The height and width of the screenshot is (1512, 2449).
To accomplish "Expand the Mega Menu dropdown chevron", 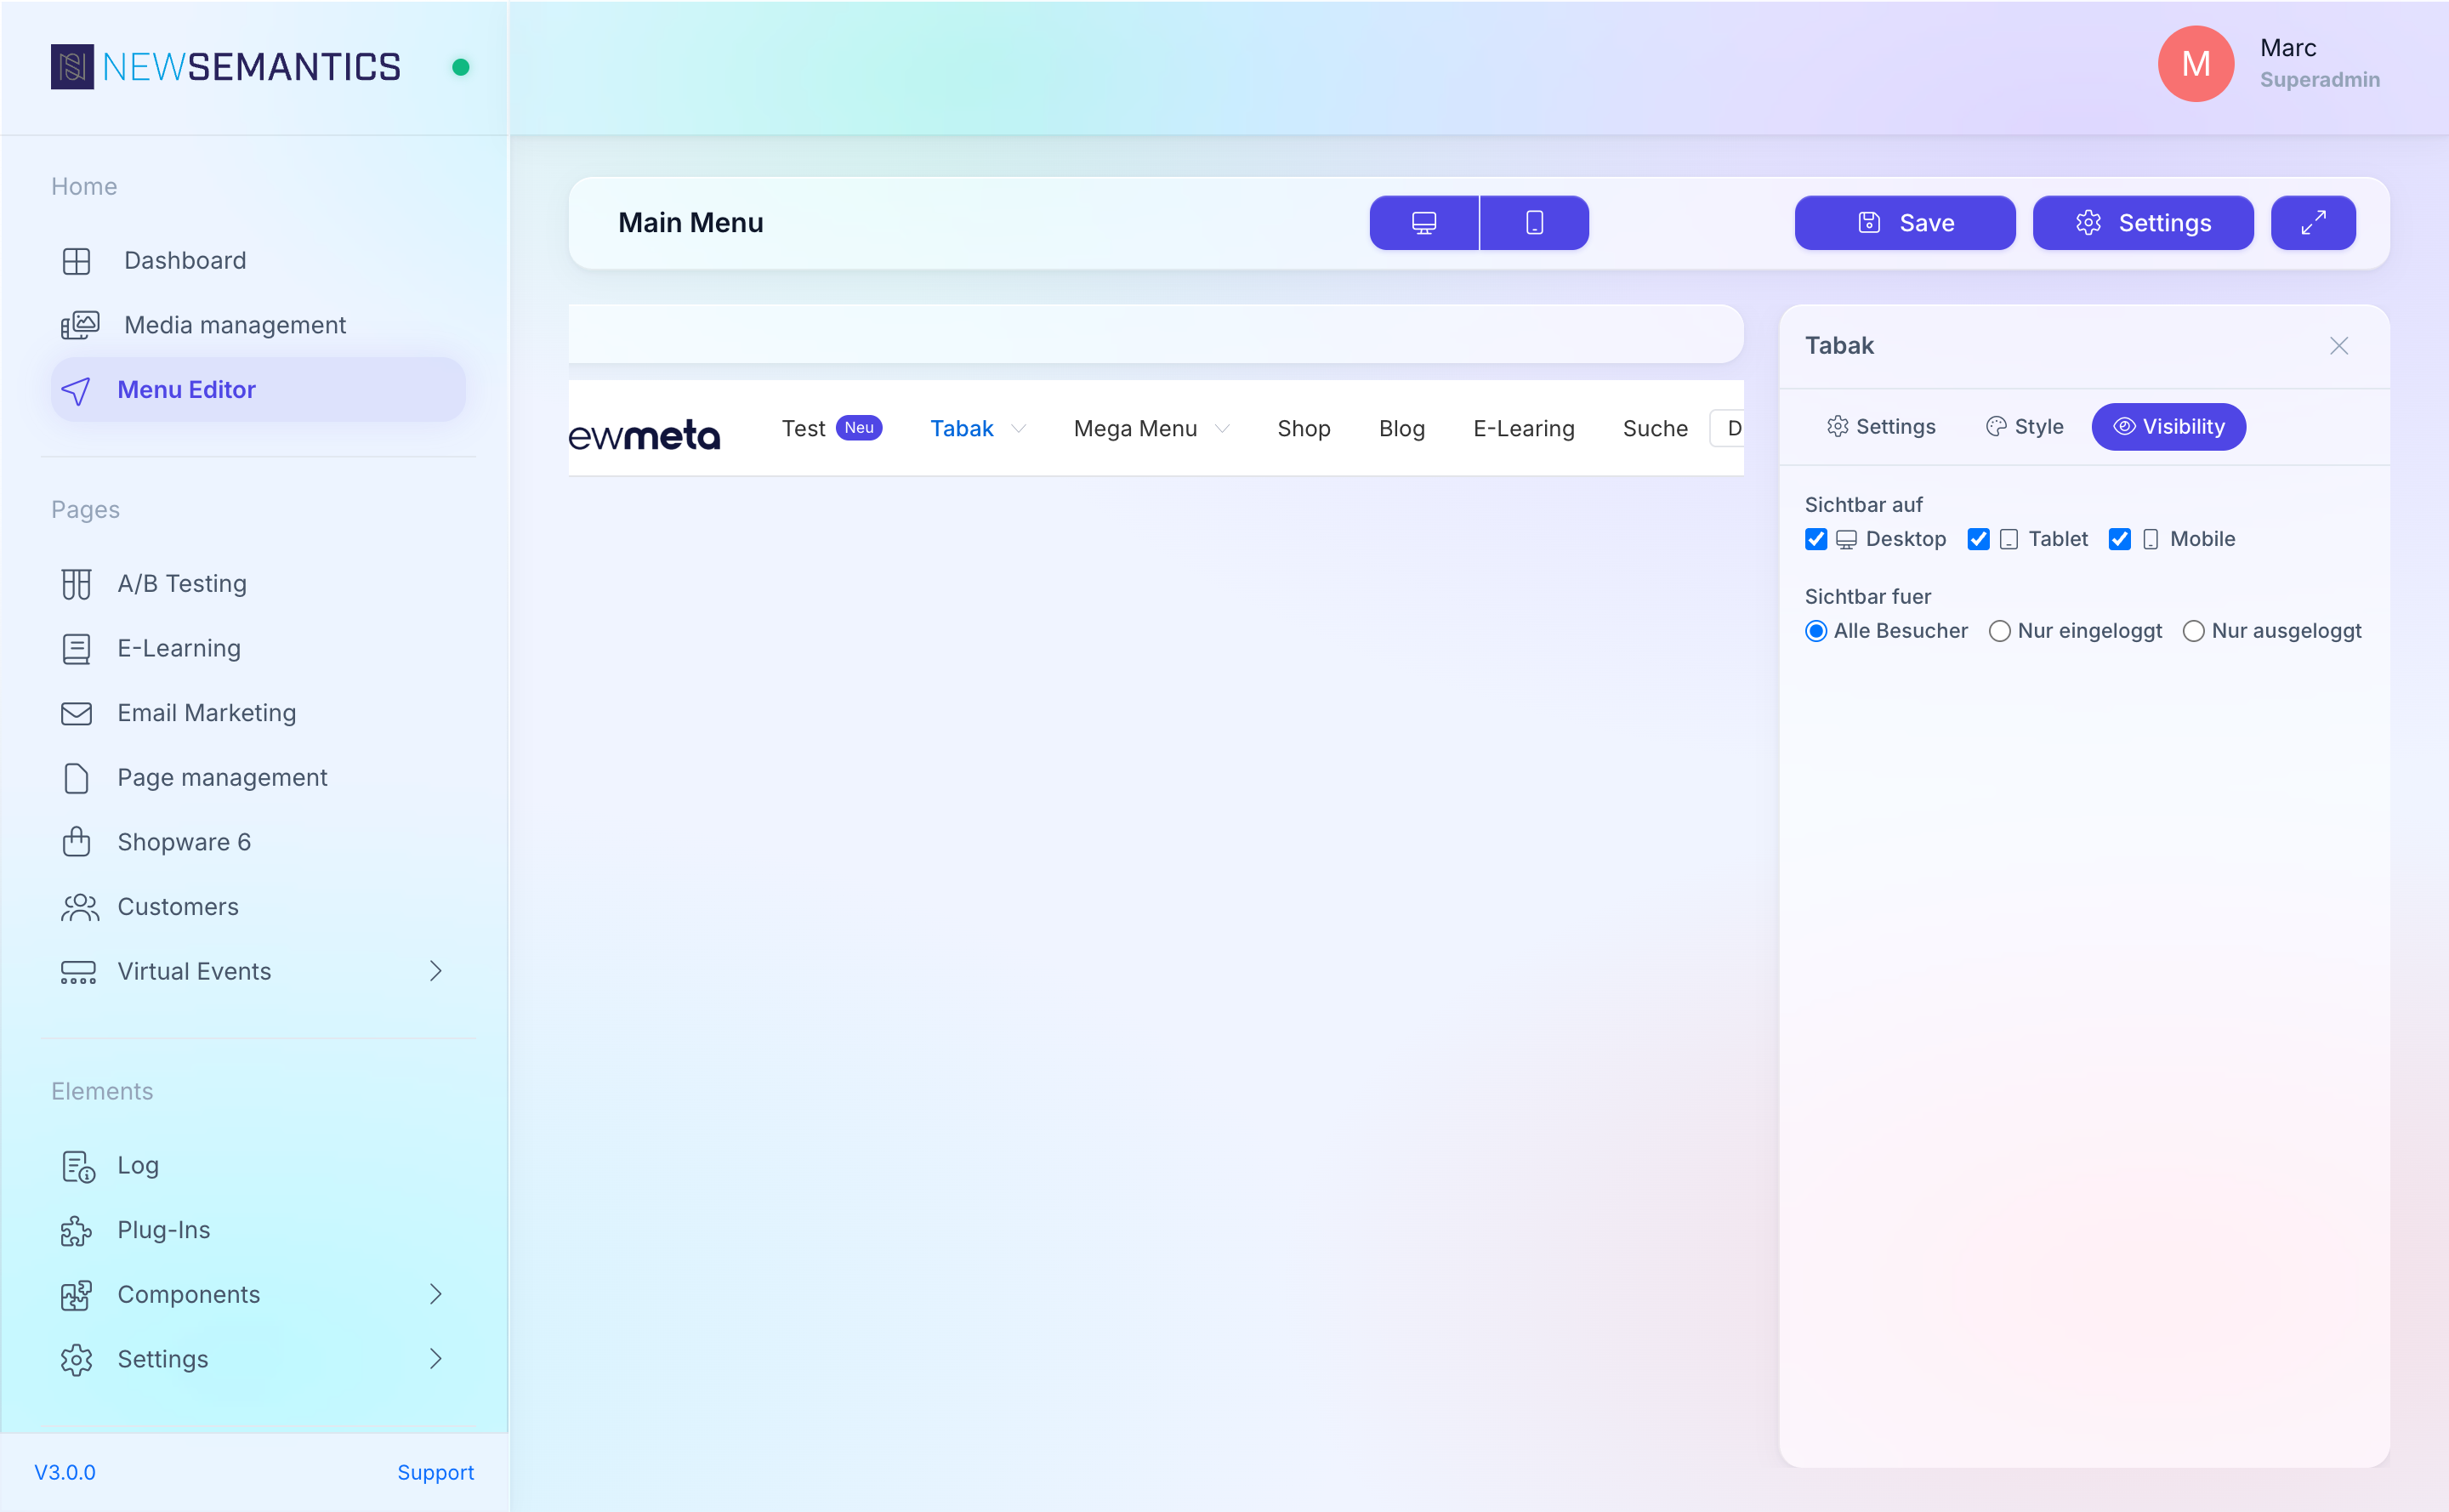I will (1222, 429).
